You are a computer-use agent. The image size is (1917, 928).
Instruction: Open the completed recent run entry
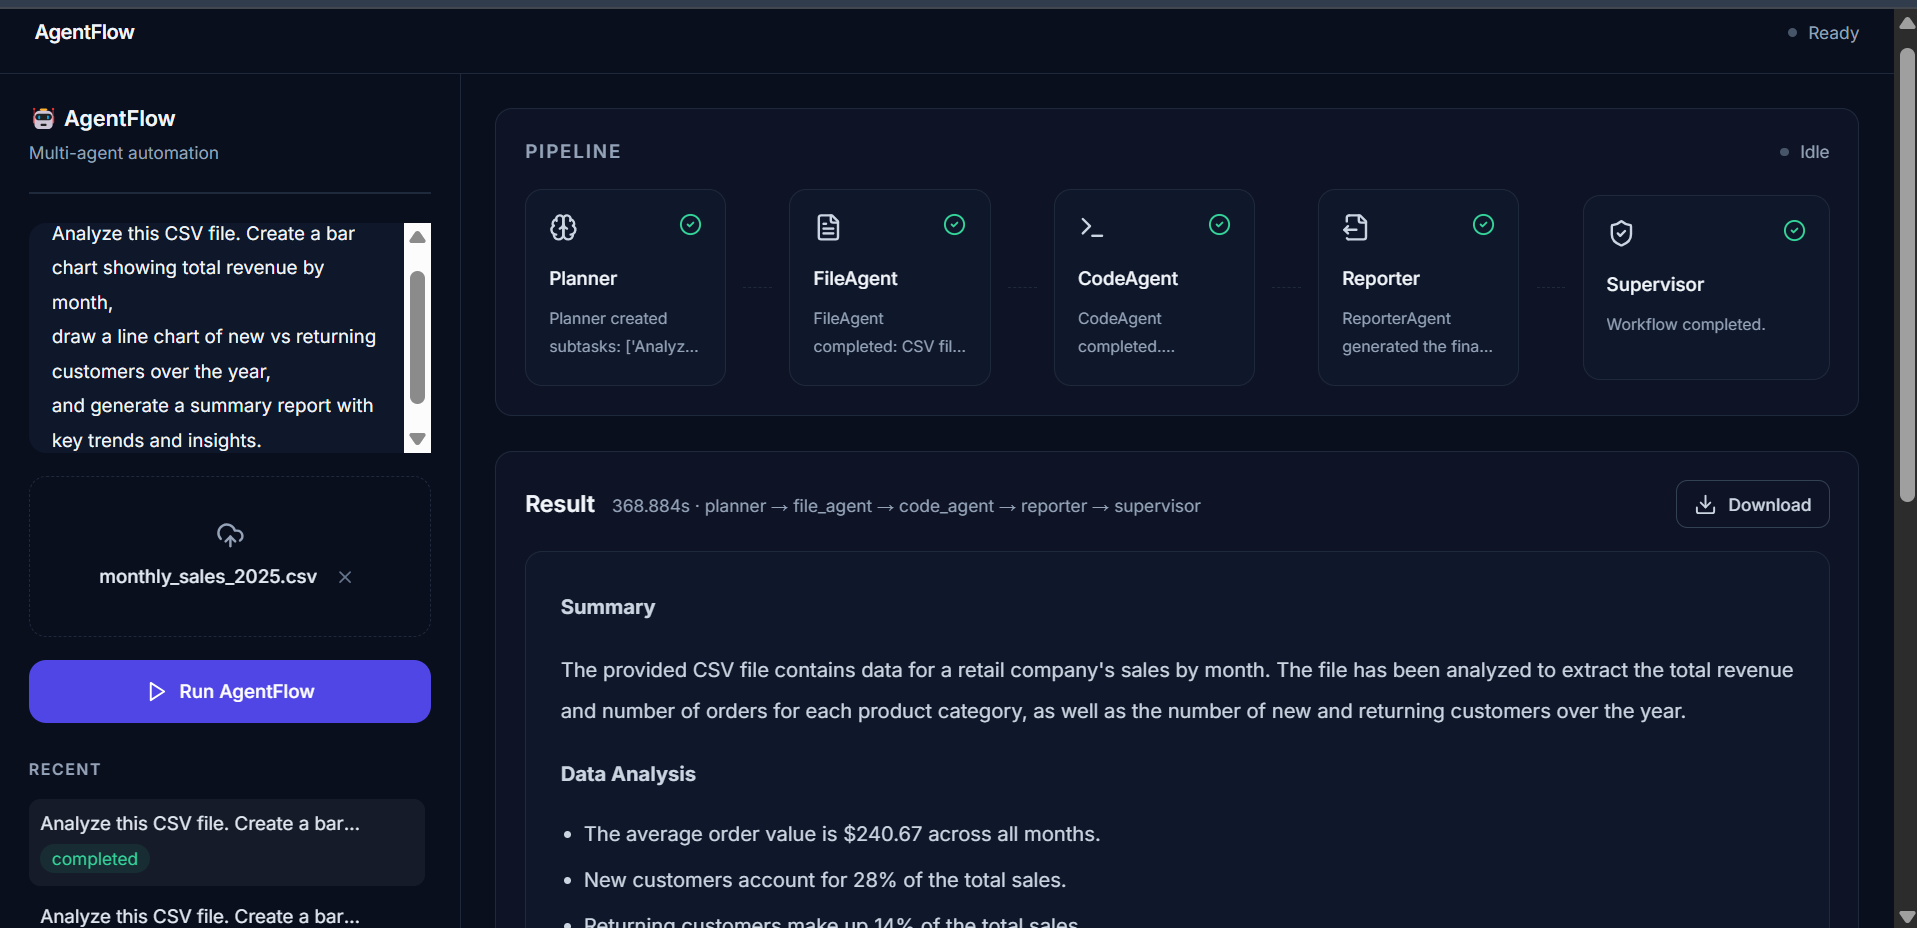tap(227, 841)
